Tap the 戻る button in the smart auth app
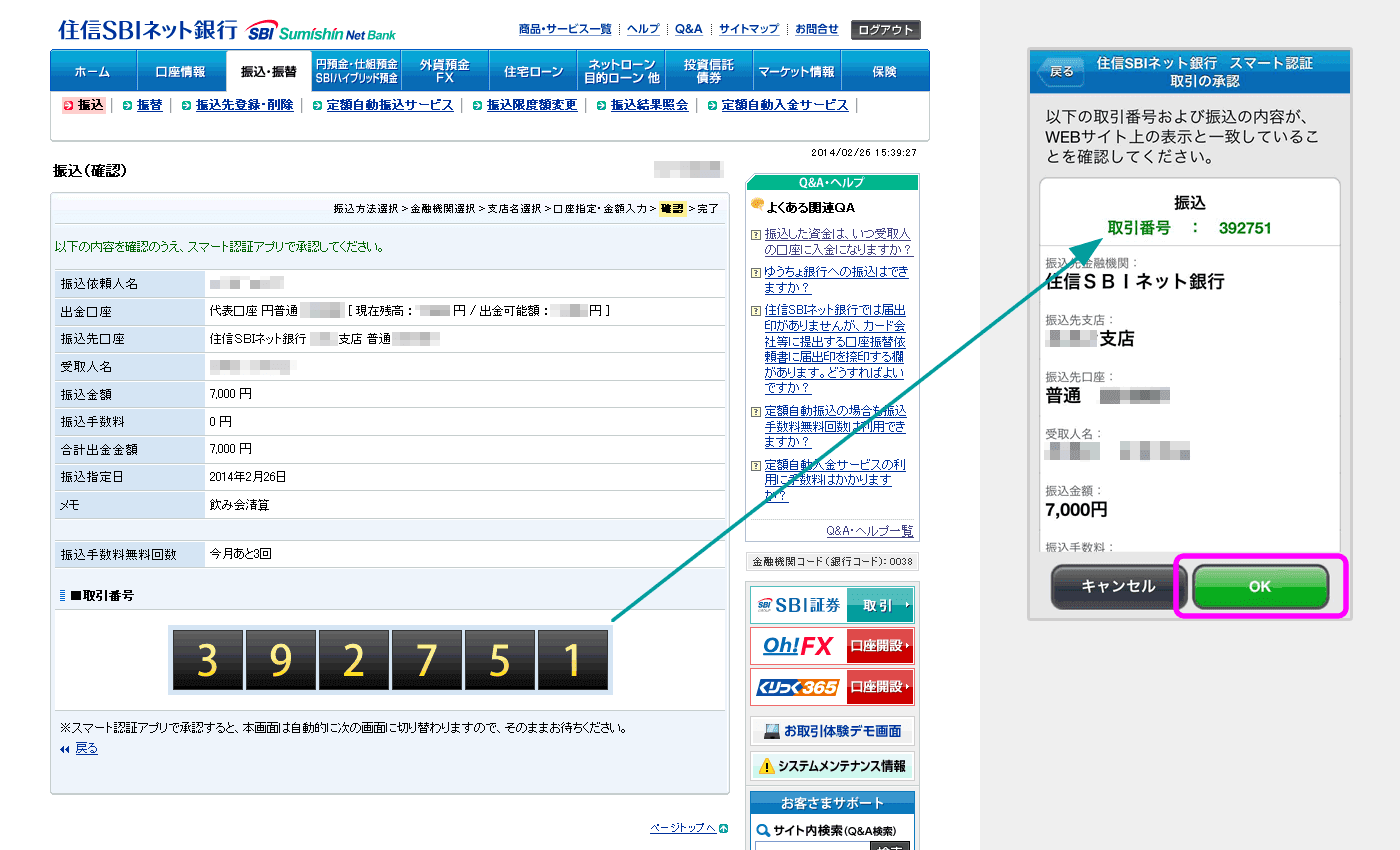 click(x=1062, y=72)
